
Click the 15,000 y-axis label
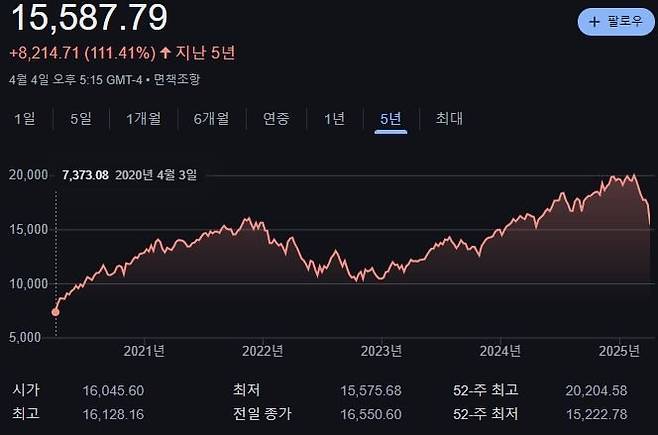click(29, 229)
